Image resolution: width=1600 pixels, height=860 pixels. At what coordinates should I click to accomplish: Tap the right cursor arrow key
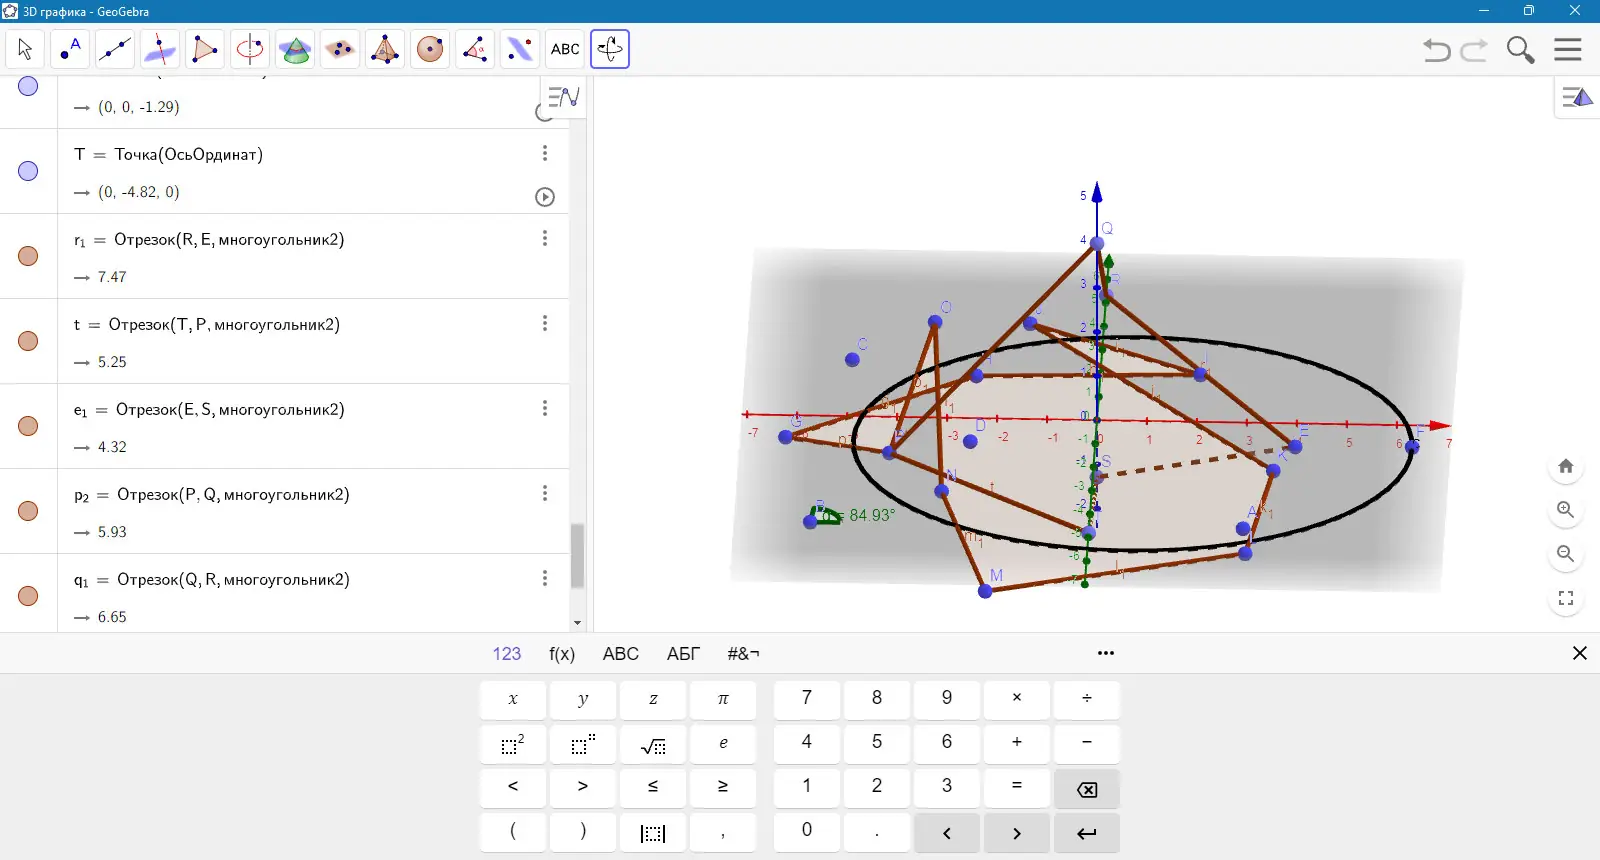tap(1017, 833)
